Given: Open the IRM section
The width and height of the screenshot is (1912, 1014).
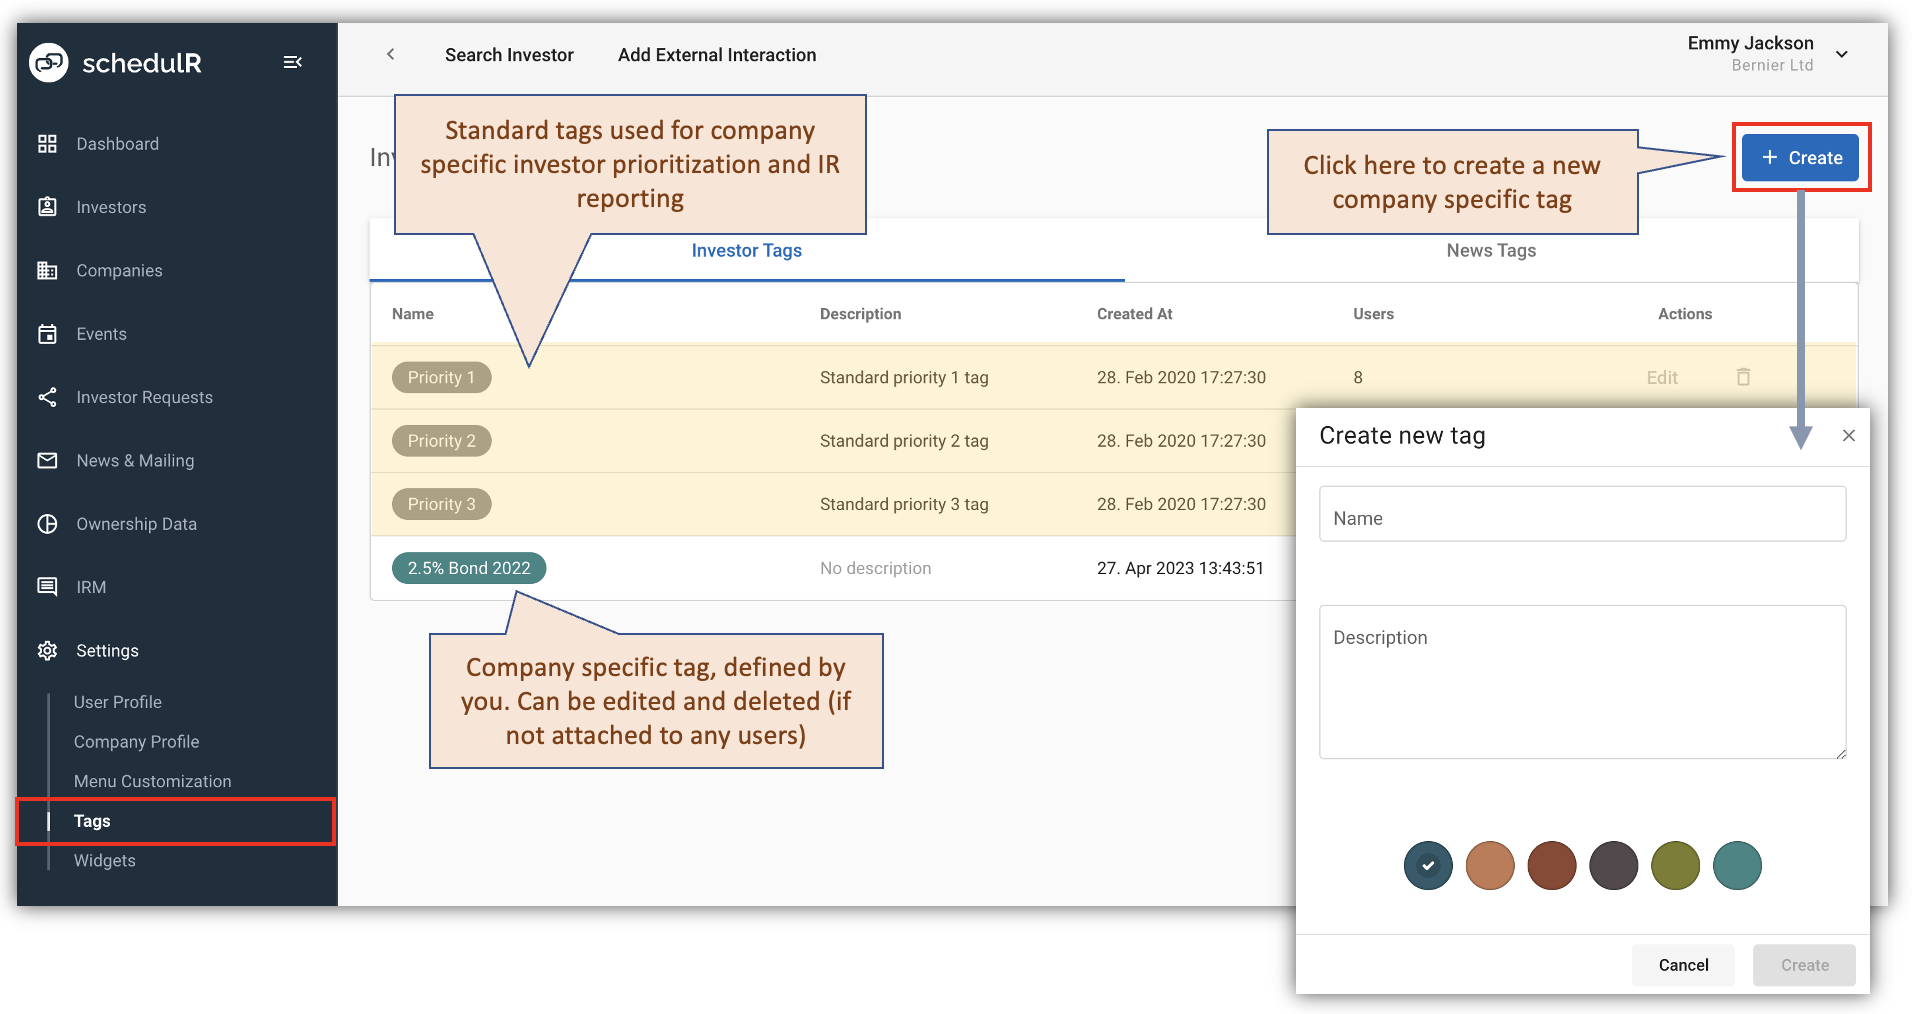Looking at the screenshot, I should [90, 587].
